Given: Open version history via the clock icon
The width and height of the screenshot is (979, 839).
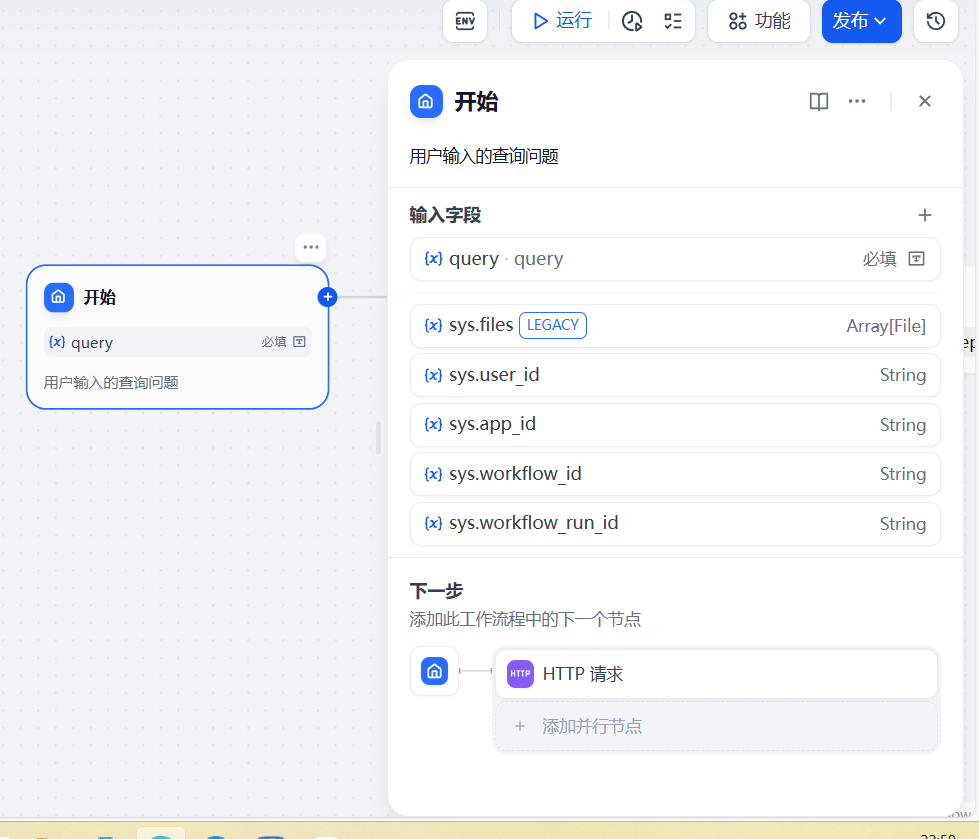Looking at the screenshot, I should click(x=935, y=21).
